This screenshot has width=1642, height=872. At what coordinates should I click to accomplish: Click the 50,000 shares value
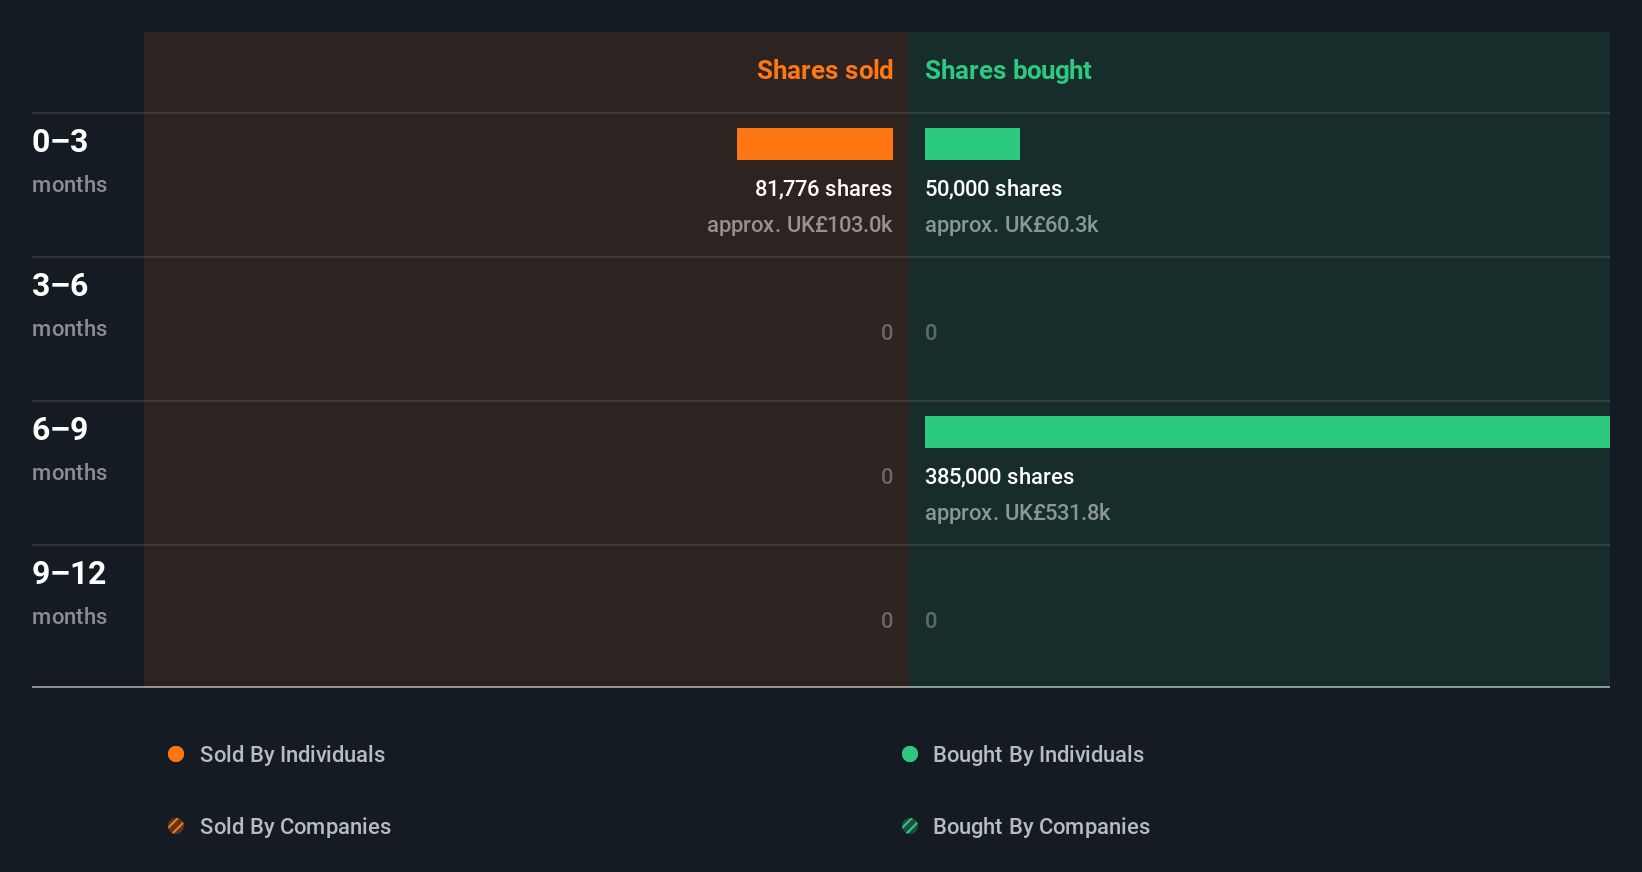[993, 188]
